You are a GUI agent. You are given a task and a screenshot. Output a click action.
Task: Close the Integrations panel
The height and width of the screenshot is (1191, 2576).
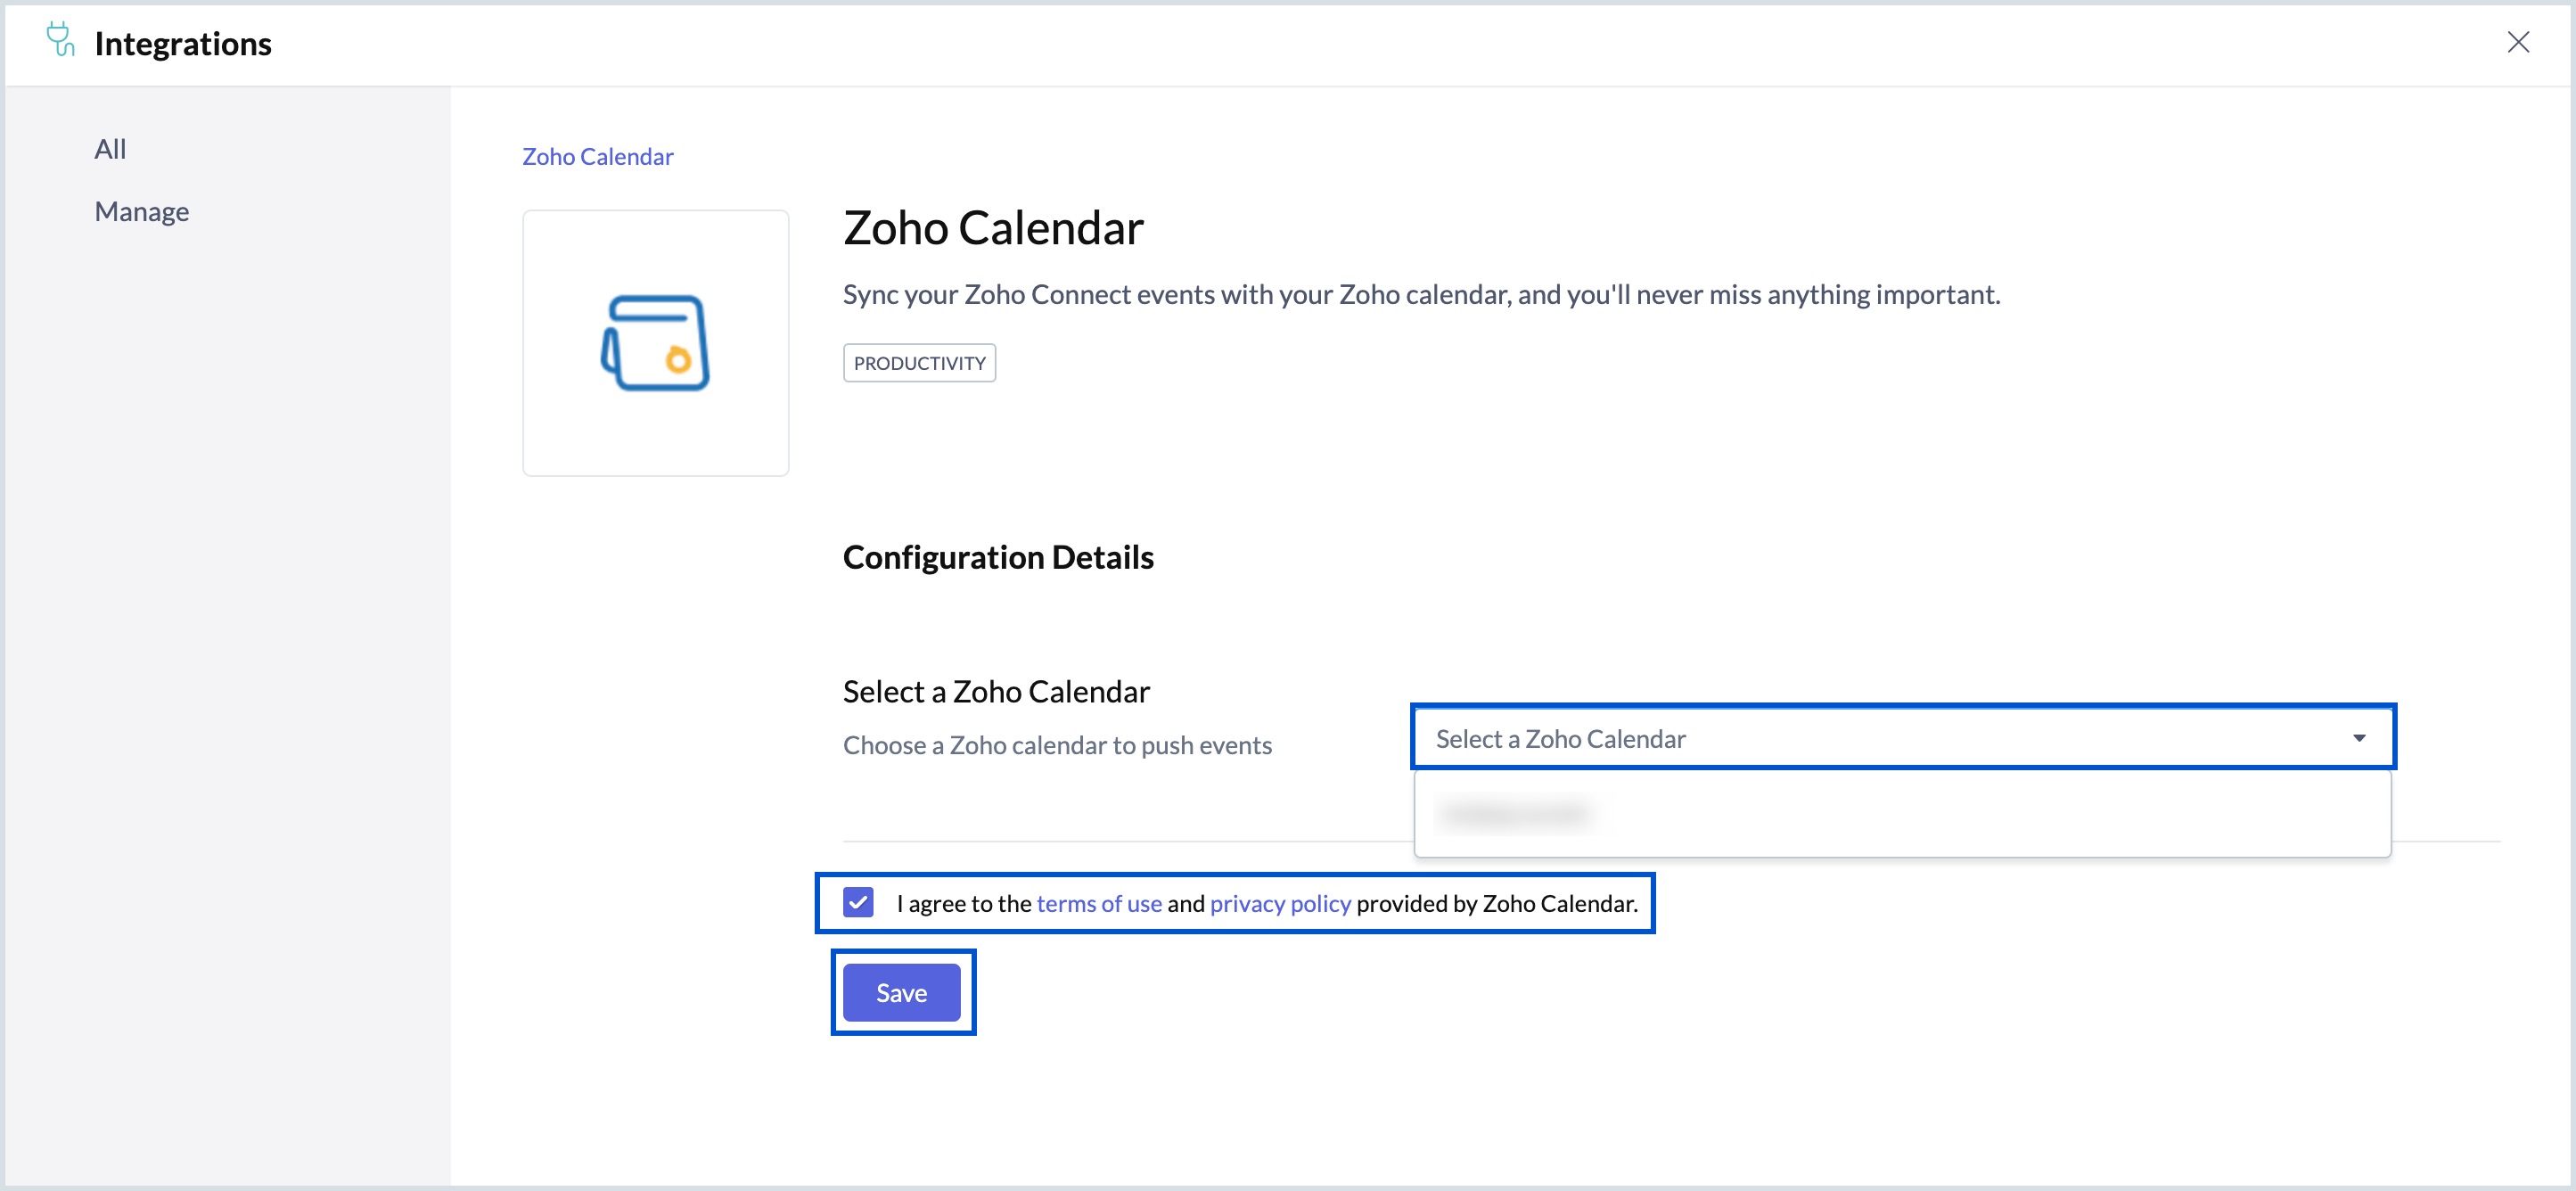[x=2519, y=42]
